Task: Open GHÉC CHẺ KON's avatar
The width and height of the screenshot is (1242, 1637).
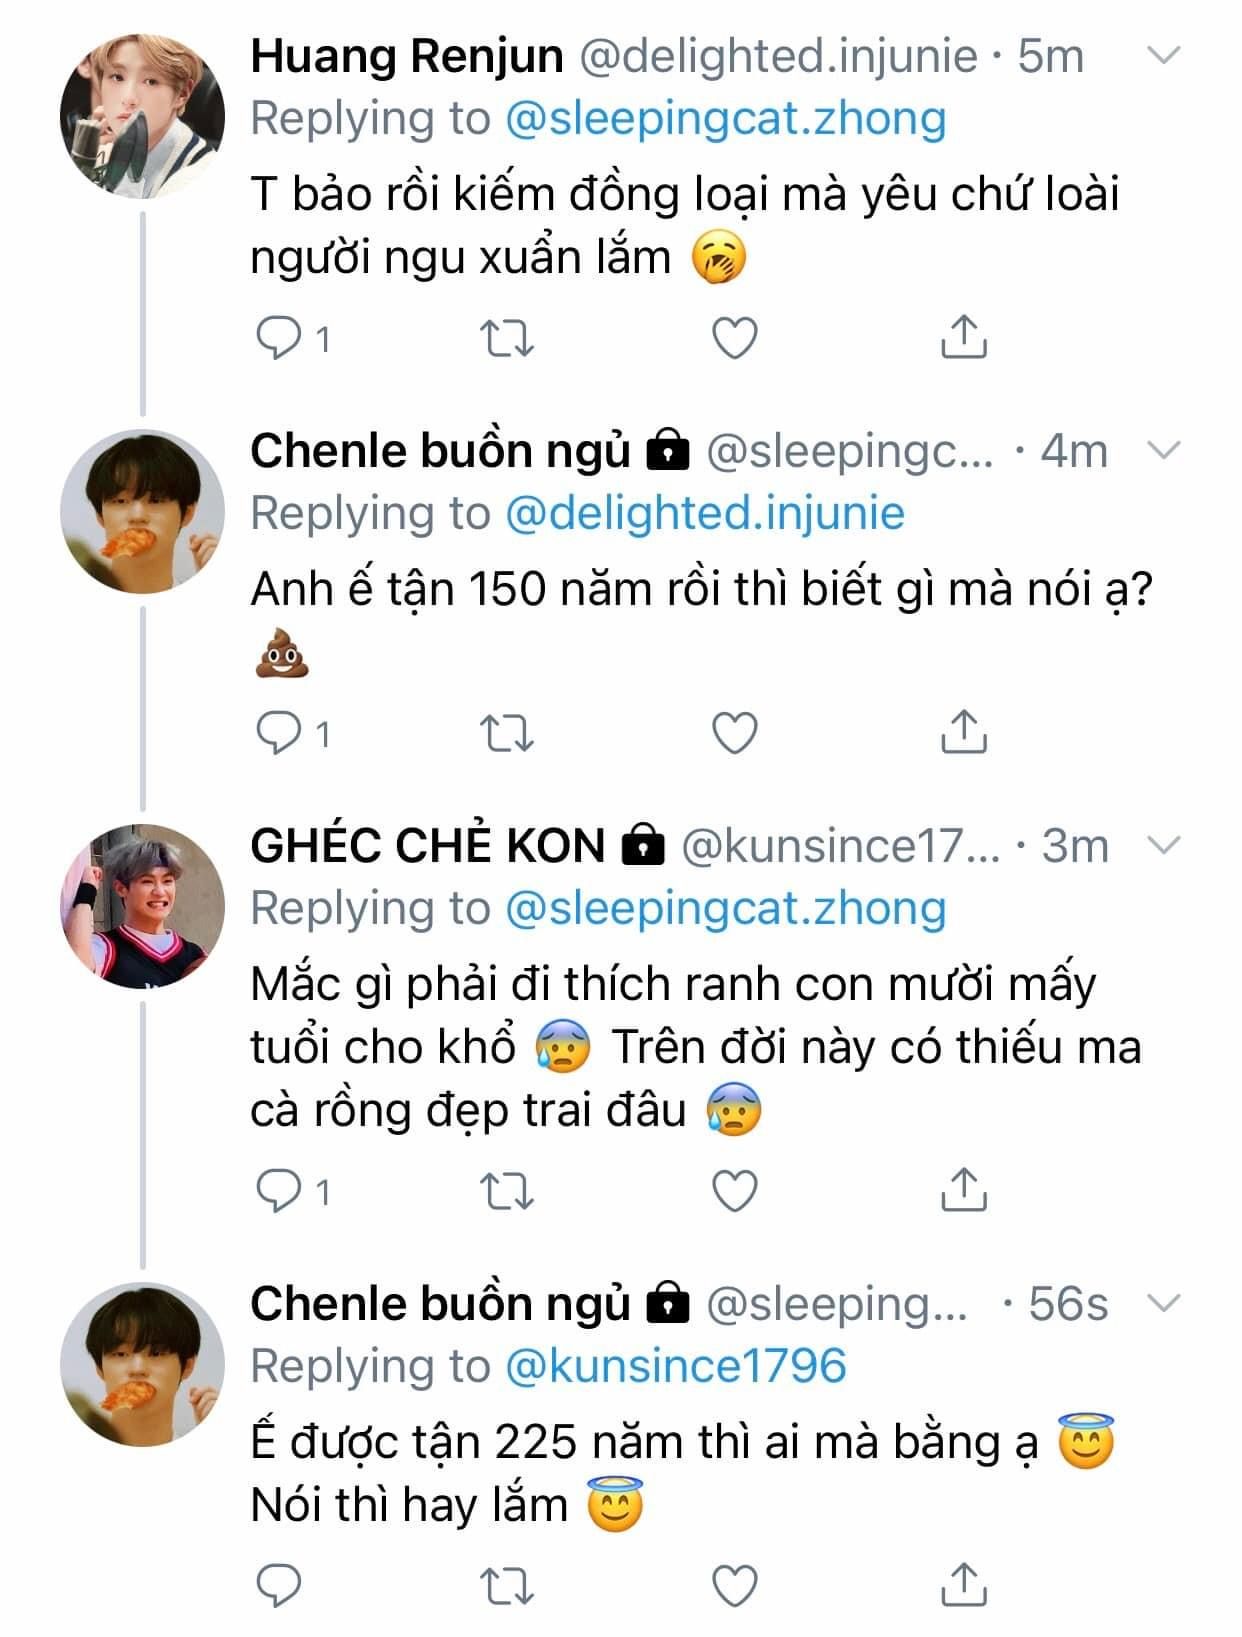Action: 143,907
